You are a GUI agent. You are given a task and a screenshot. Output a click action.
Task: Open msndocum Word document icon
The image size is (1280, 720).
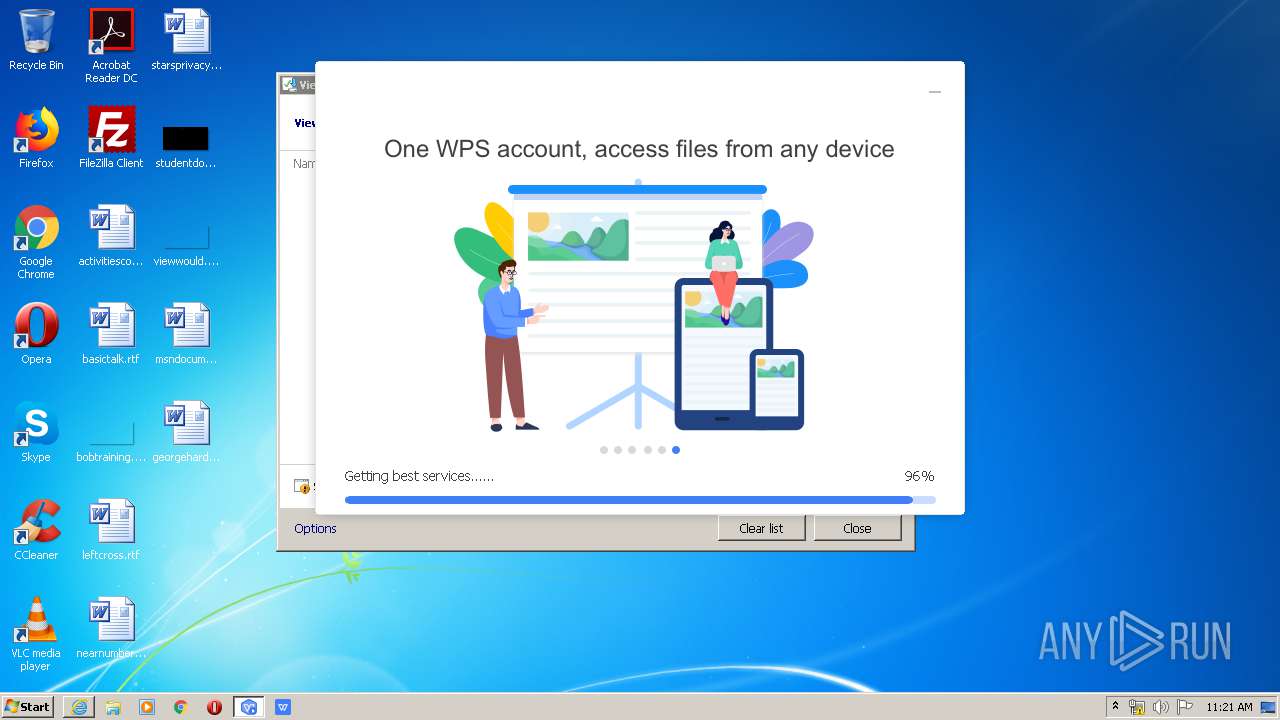pyautogui.click(x=186, y=334)
